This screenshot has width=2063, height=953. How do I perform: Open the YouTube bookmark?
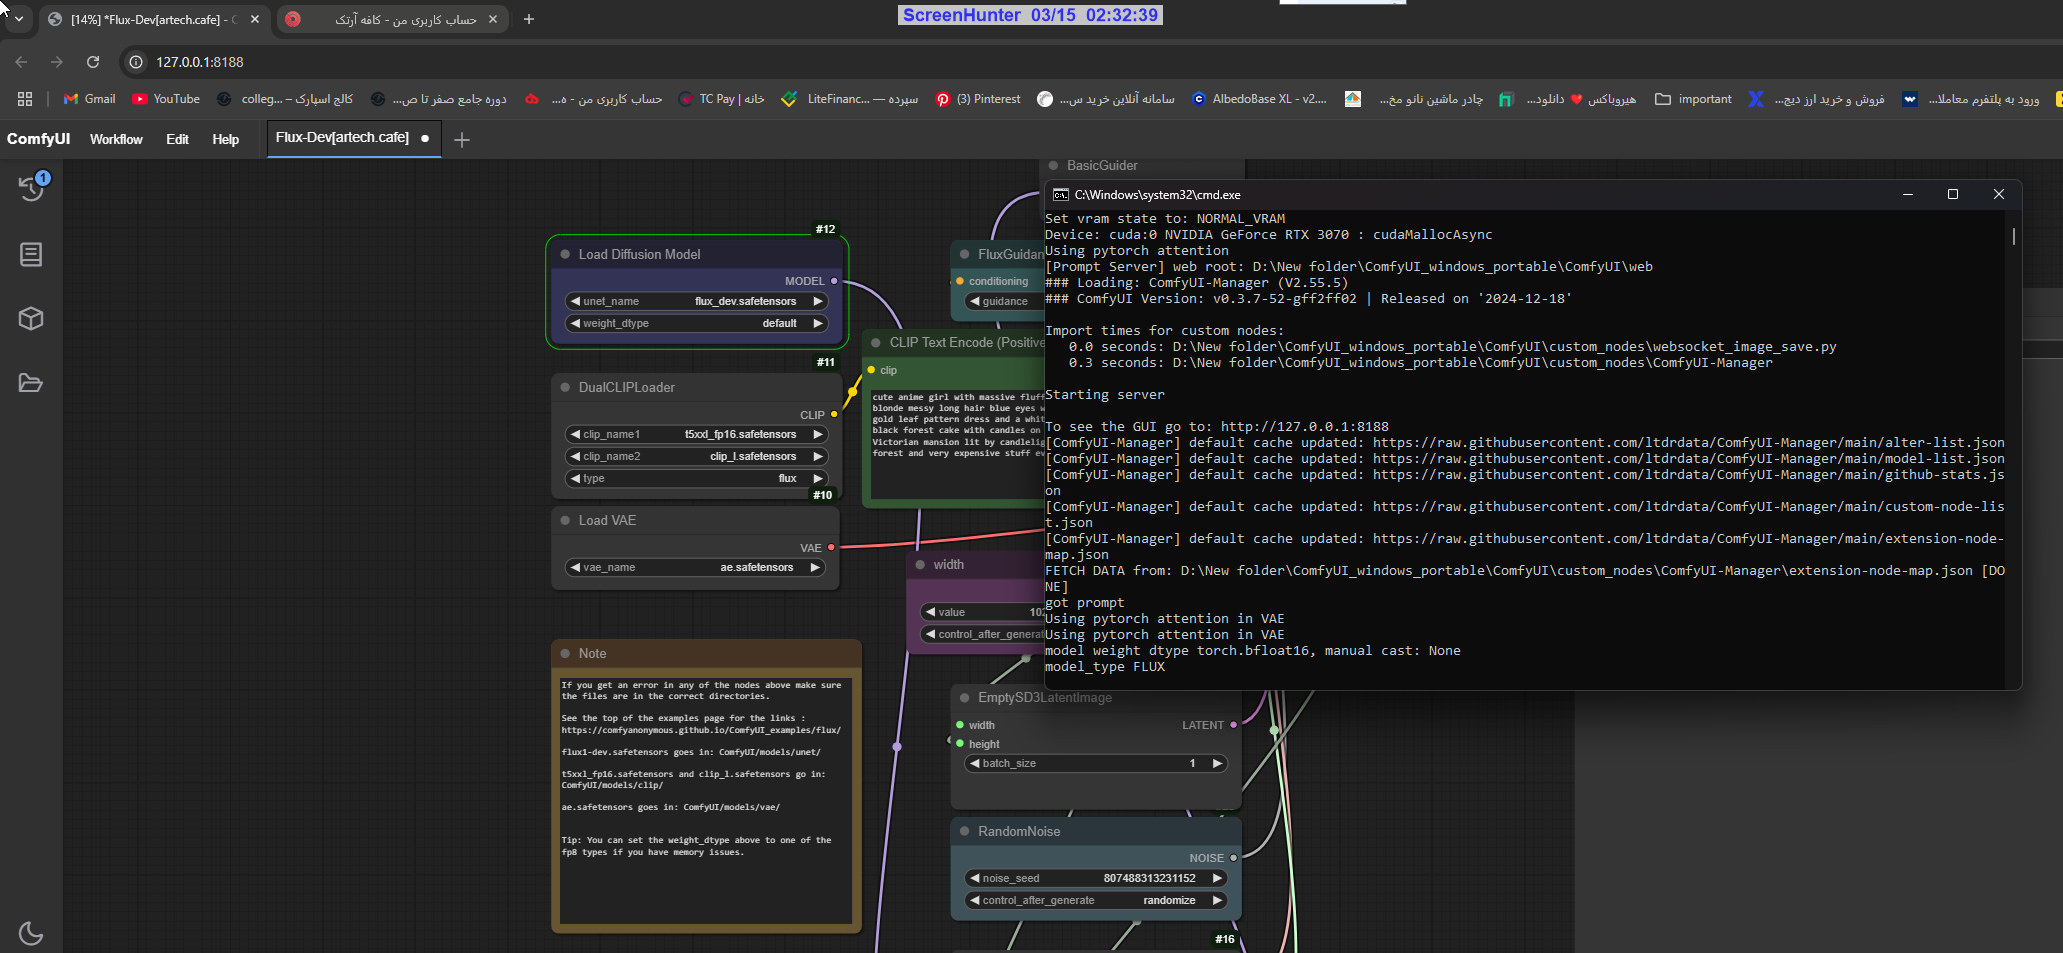(x=166, y=99)
